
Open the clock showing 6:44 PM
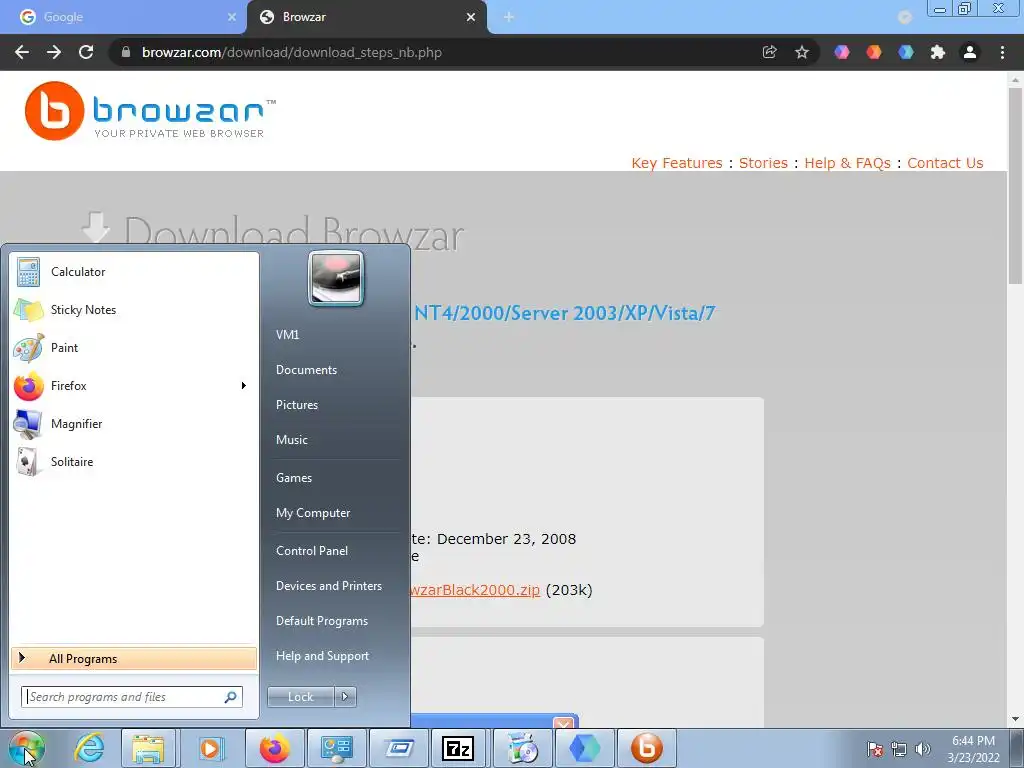973,749
